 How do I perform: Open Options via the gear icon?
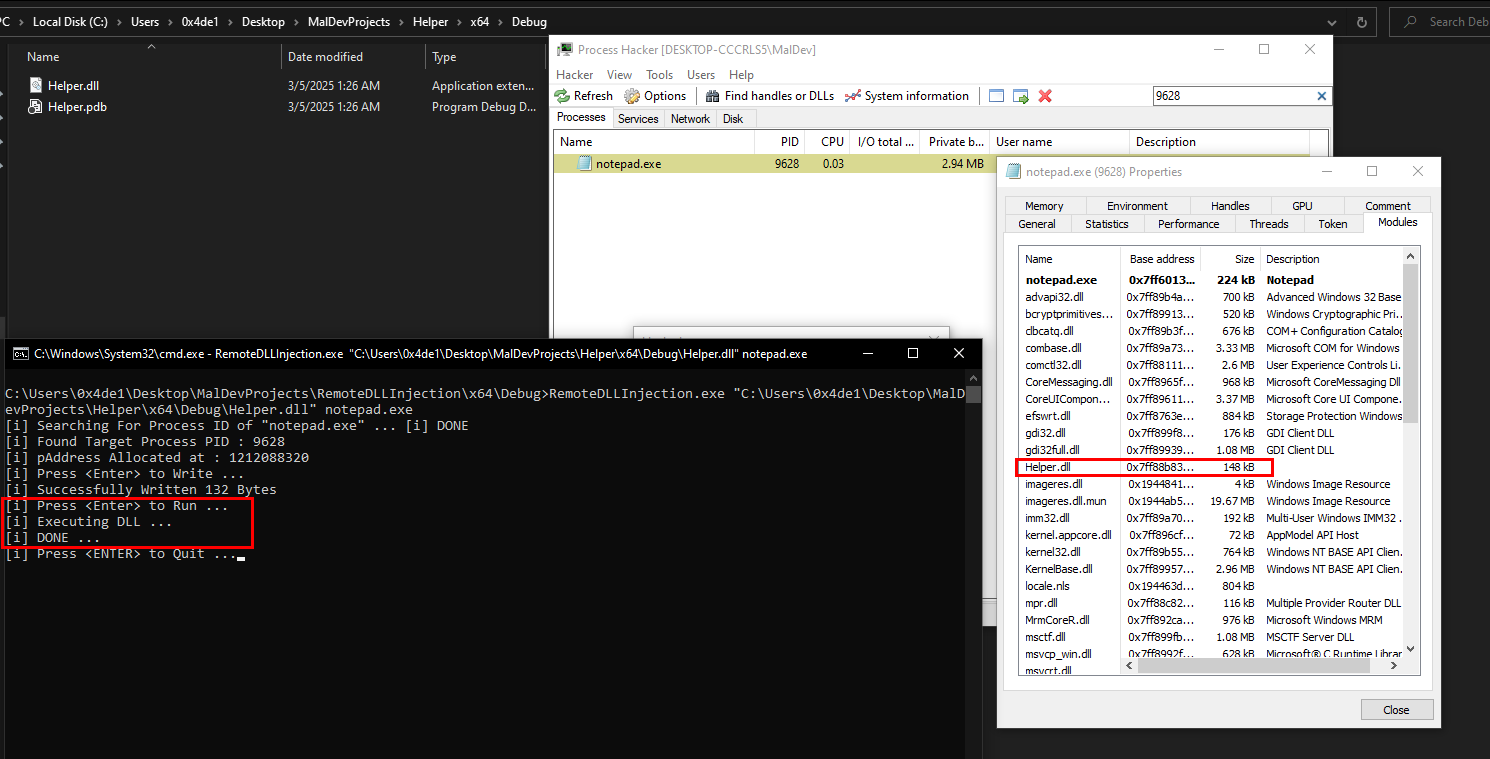click(632, 96)
